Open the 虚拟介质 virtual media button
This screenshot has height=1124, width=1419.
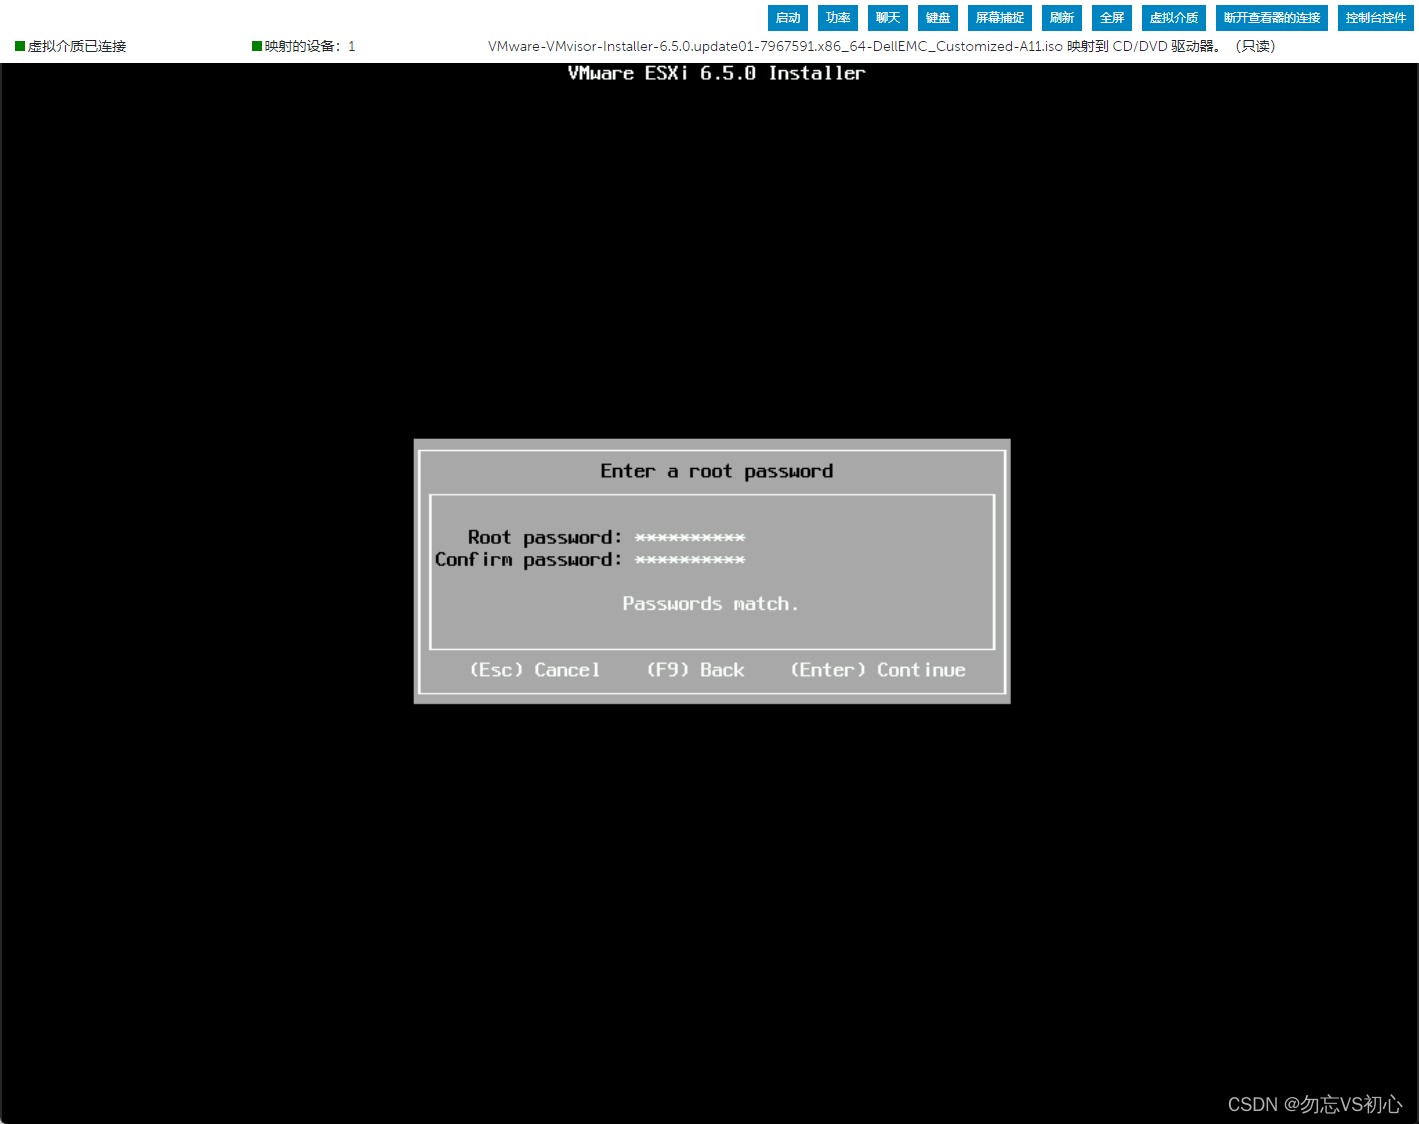1174,18
